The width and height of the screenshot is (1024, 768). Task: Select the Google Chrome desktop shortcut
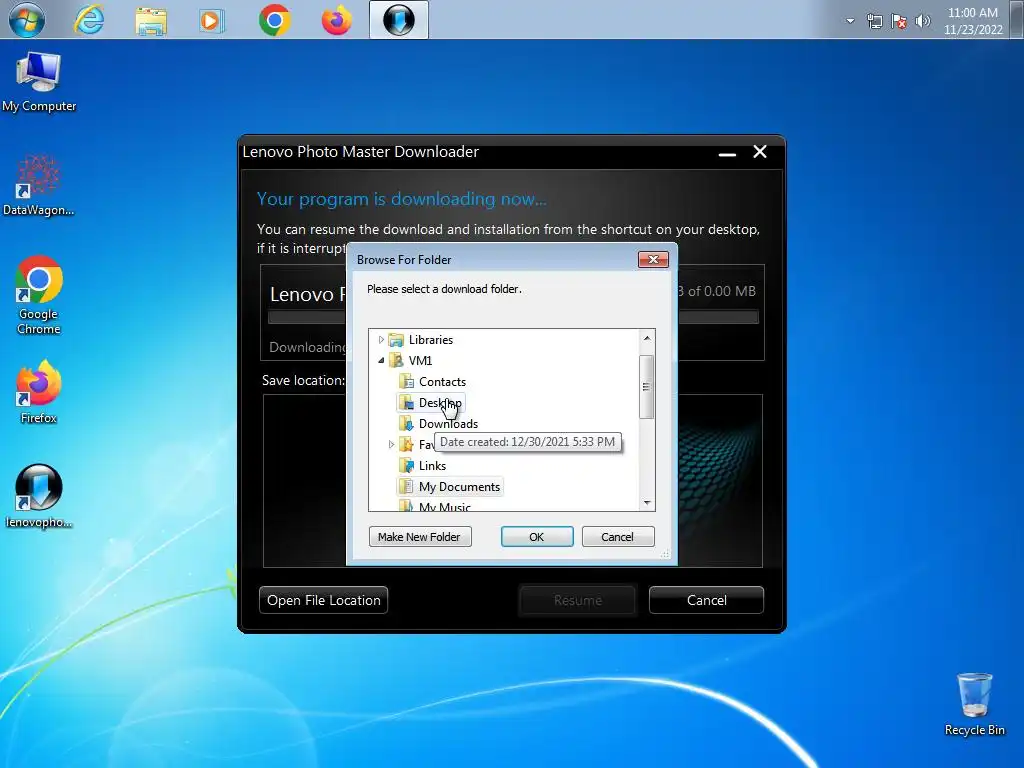pos(39,295)
